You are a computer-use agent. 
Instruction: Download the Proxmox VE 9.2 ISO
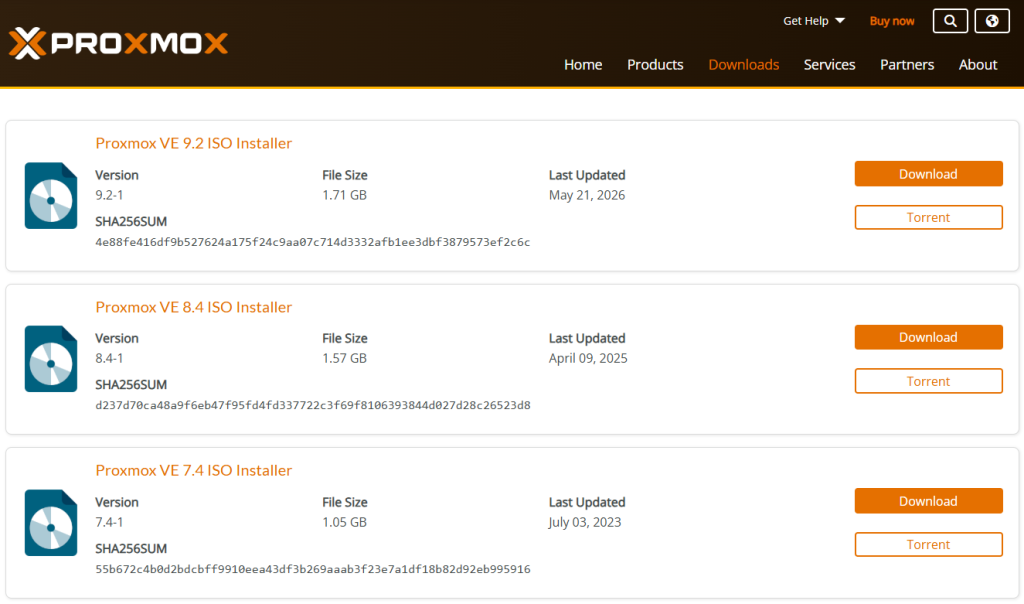[x=929, y=174]
